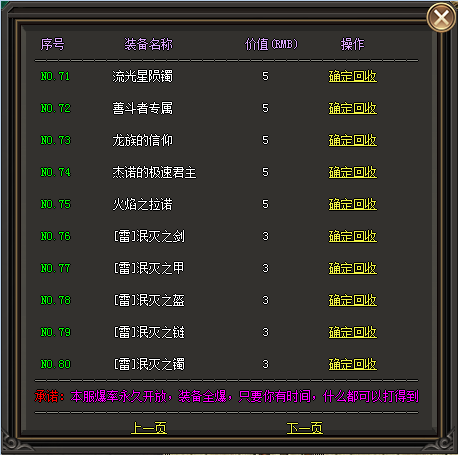458x455 pixels.
Task: Select the NO.76 row number
Action: pyautogui.click(x=55, y=236)
